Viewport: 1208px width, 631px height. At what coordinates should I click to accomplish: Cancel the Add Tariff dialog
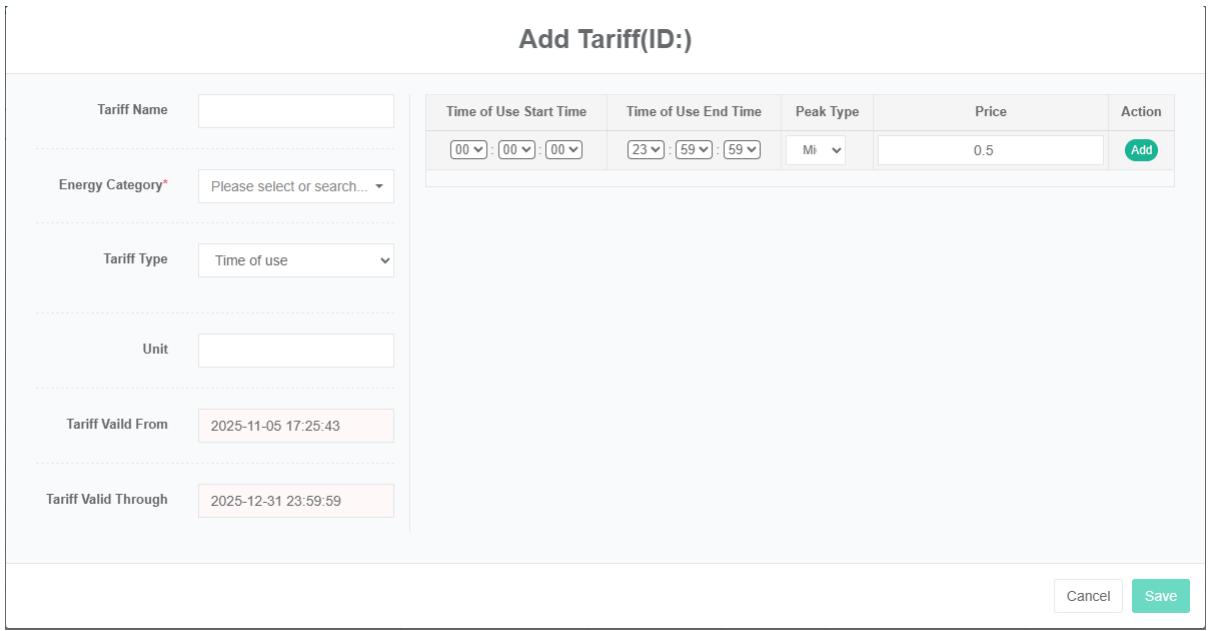pos(1088,596)
